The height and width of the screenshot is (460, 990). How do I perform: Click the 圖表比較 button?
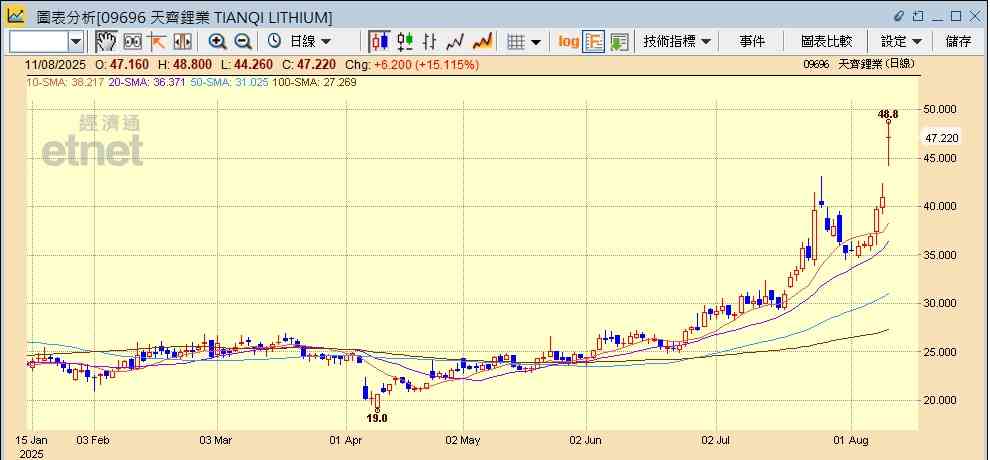point(826,42)
